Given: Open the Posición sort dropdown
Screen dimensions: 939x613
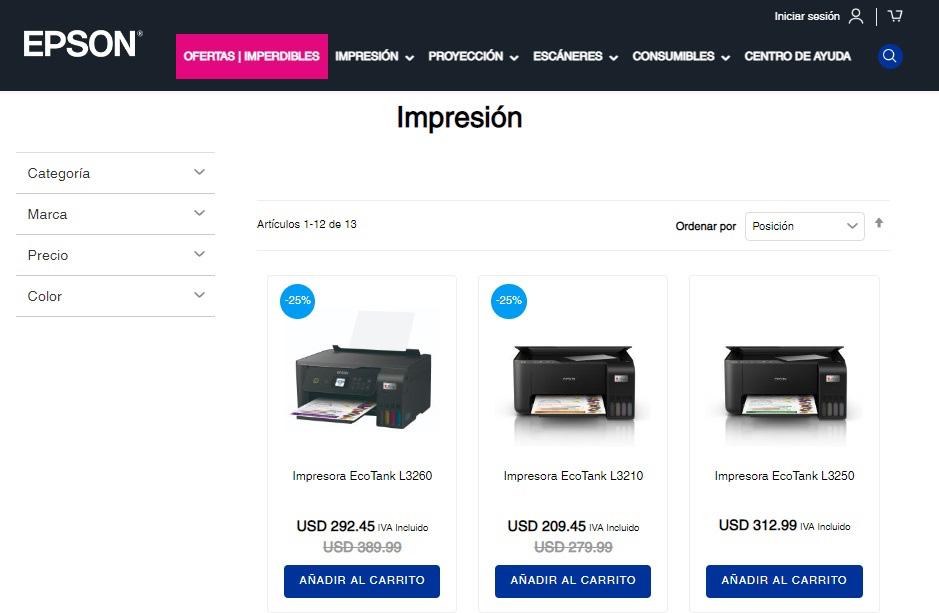Looking at the screenshot, I should click(804, 226).
